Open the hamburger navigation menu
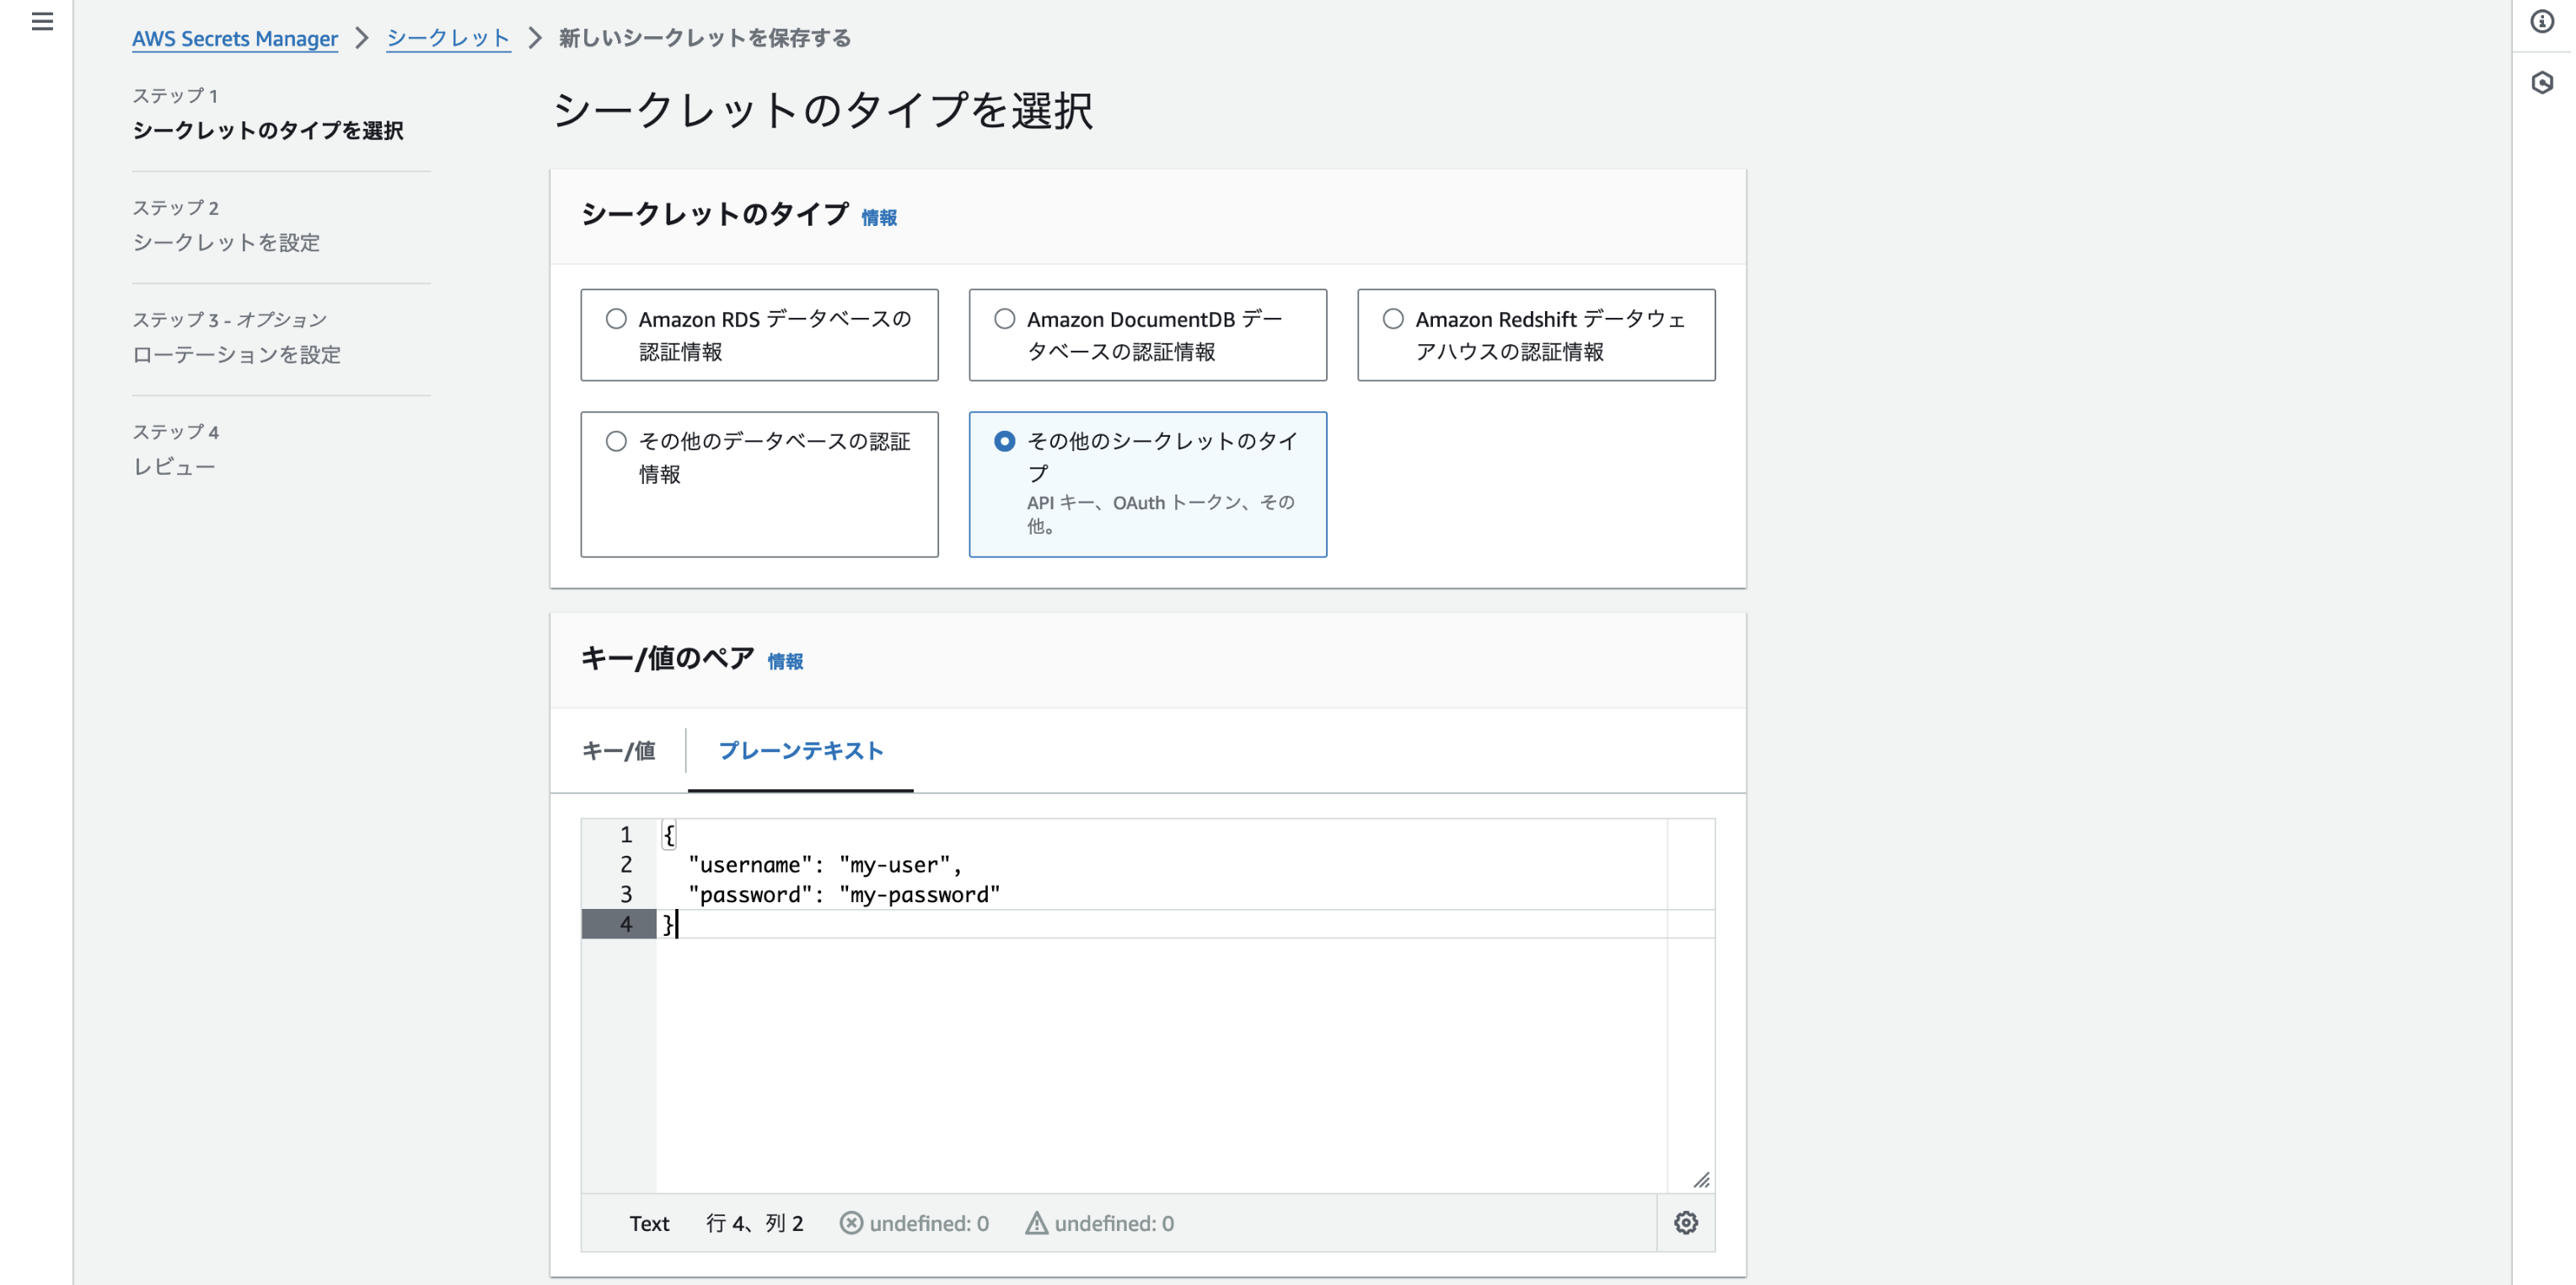The width and height of the screenshot is (2576, 1285). coord(42,21)
